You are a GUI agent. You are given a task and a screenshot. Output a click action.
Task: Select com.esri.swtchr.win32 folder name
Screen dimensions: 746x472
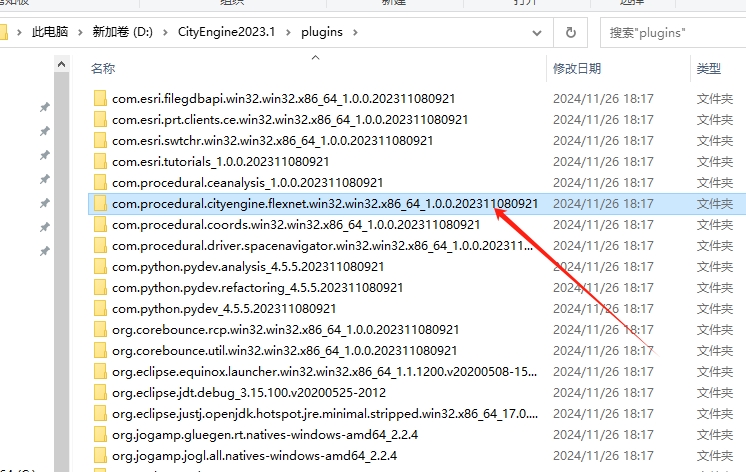(x=273, y=140)
